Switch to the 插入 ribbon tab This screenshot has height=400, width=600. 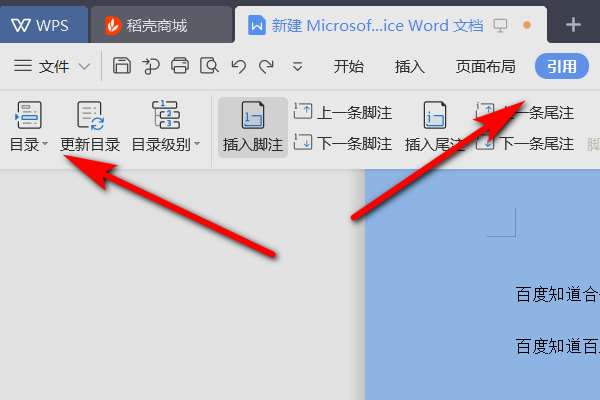click(409, 67)
